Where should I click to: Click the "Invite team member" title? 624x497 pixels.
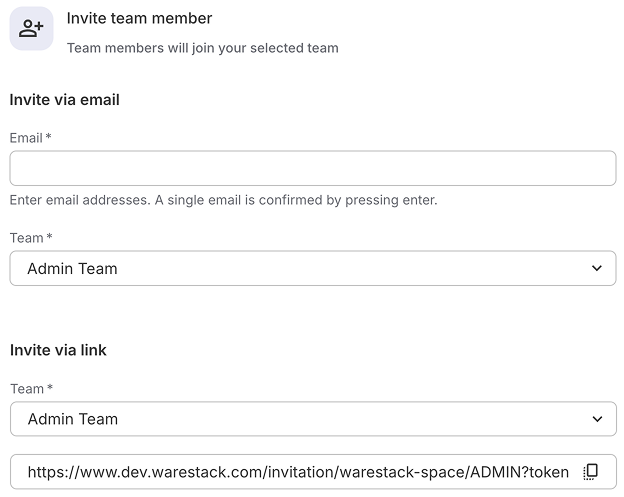tap(139, 18)
